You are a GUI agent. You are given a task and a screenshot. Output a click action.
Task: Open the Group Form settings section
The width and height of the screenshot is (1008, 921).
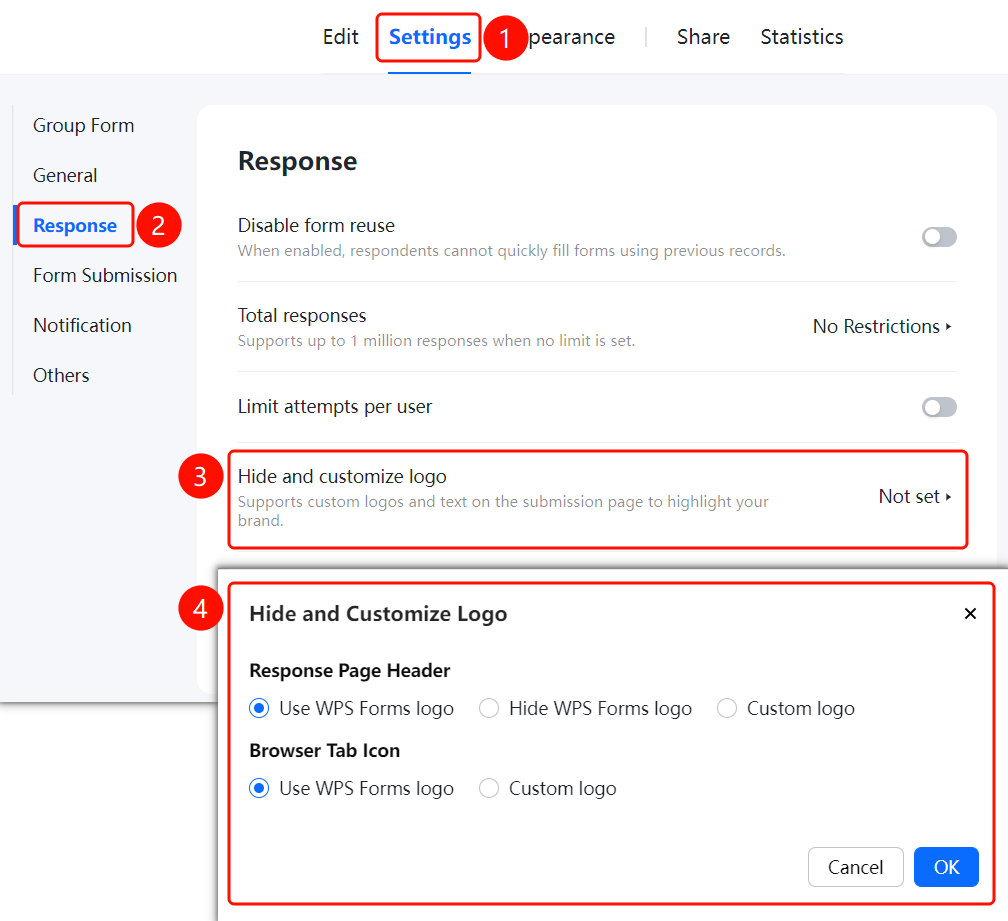coord(84,125)
